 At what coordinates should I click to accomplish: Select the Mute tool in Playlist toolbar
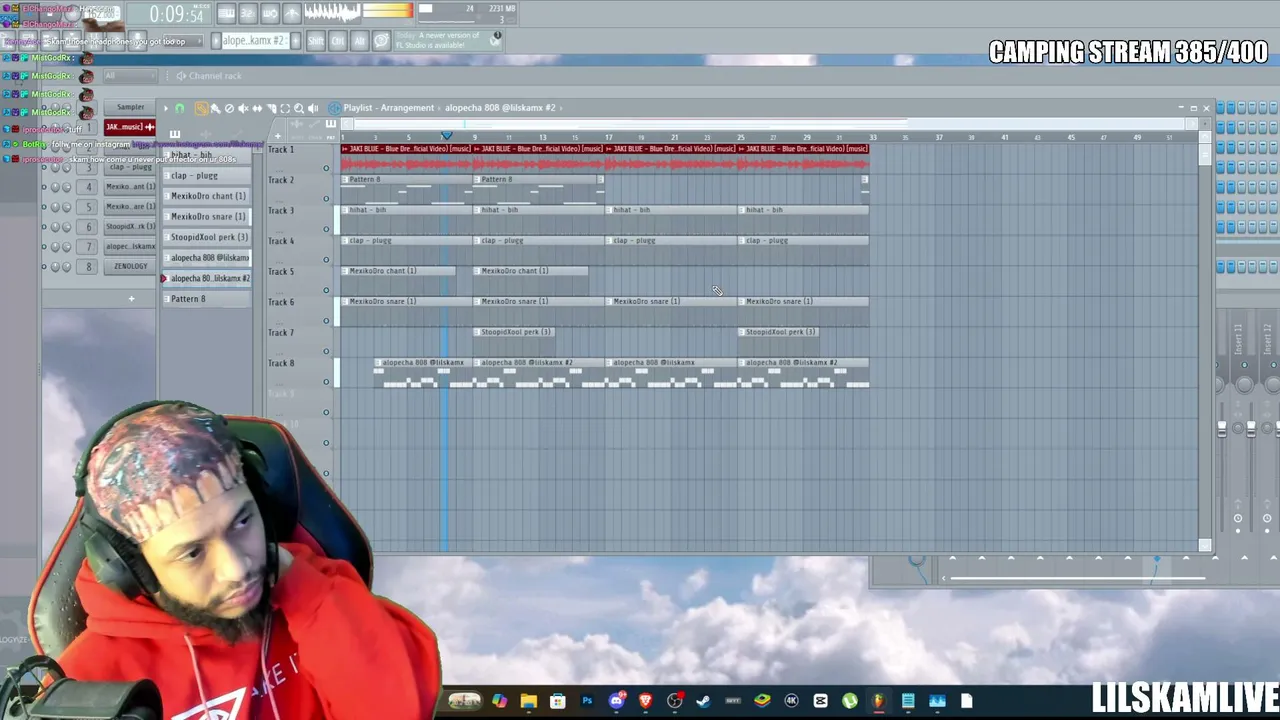243,108
